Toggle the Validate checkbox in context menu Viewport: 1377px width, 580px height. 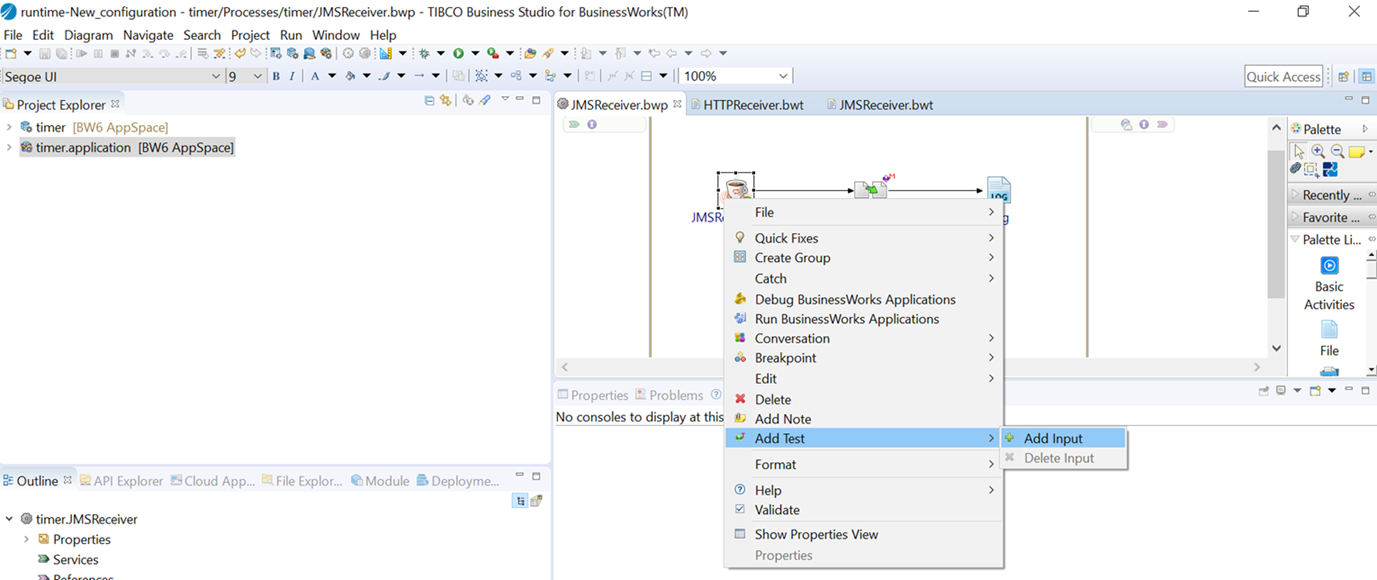[x=740, y=510]
